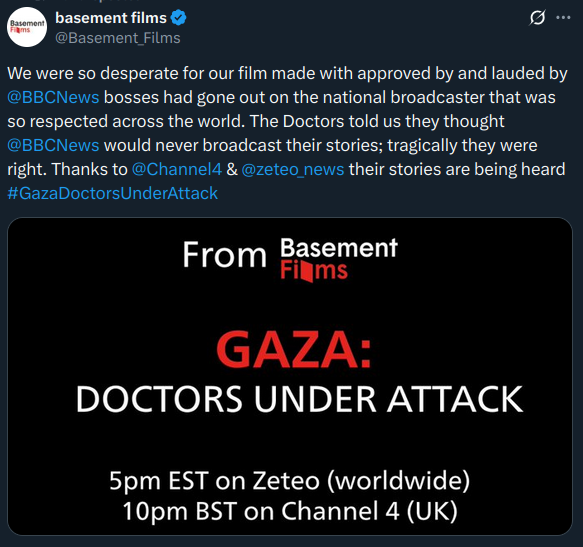
Task: Click "DOCTORS UNDER ATTACK" text in the image
Action: [x=299, y=399]
